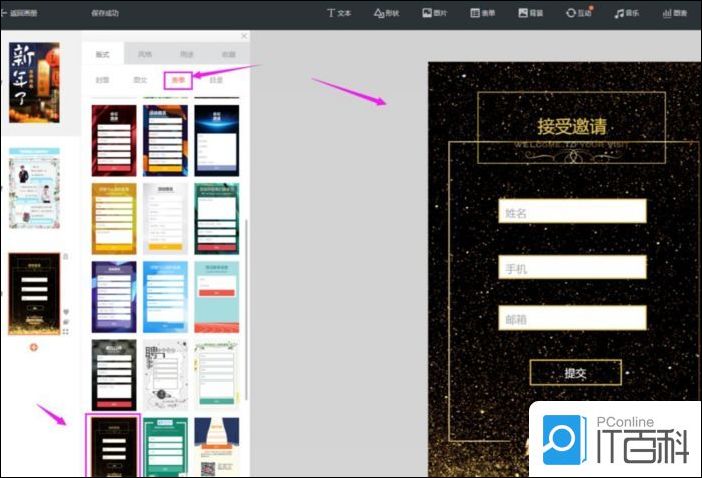The width and height of the screenshot is (702, 478).
Task: Select the 封面 cover sub-tab
Action: [x=103, y=80]
